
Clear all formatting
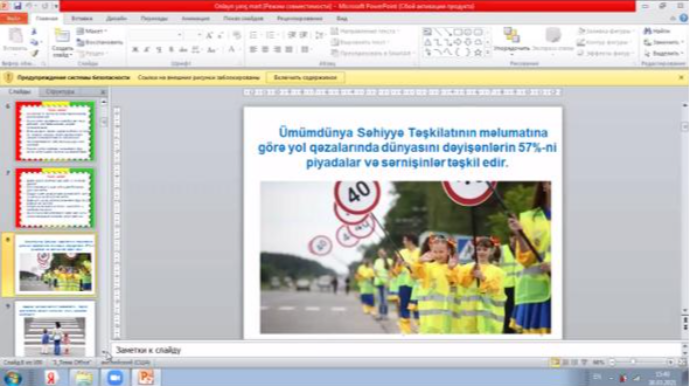click(x=237, y=35)
